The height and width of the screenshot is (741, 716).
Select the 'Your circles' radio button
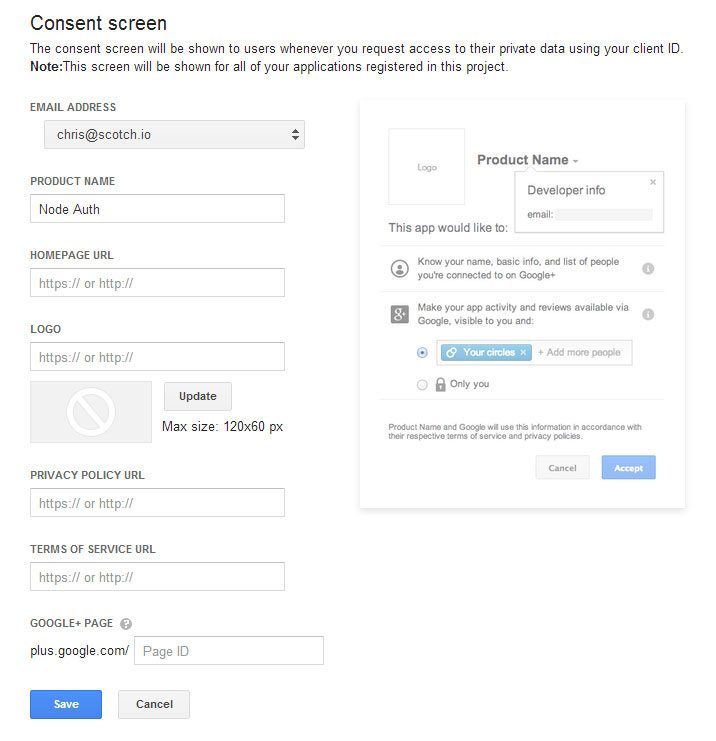[x=423, y=353]
